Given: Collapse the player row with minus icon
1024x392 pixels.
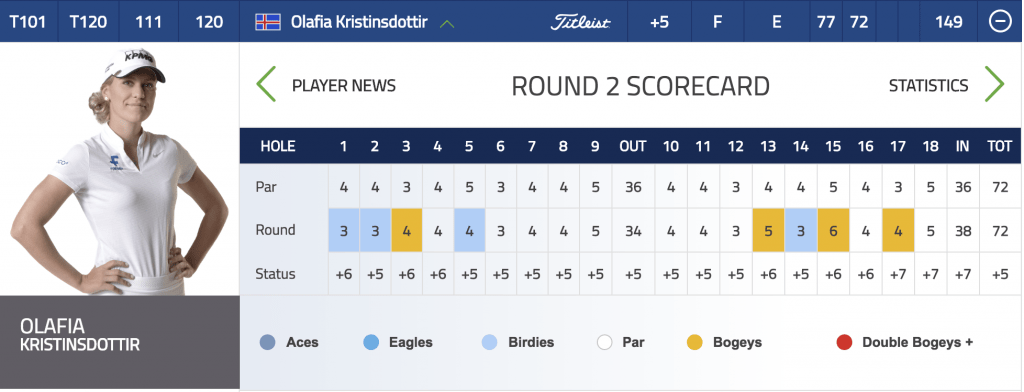Looking at the screenshot, I should [1000, 22].
